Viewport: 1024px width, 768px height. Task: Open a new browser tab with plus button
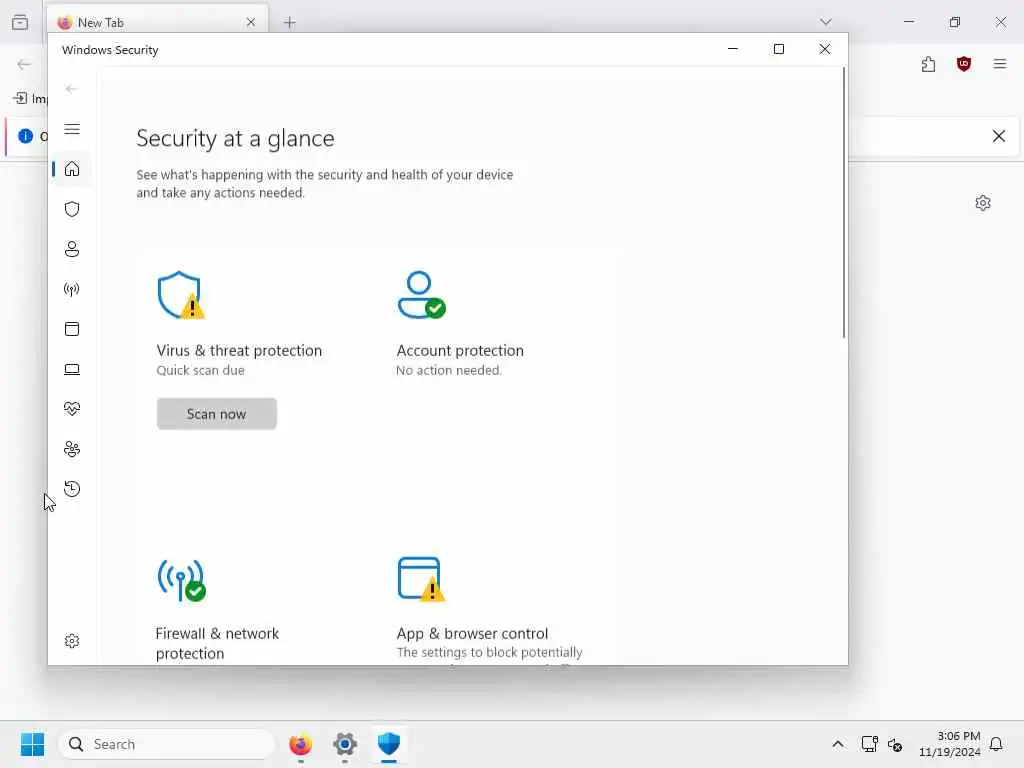pyautogui.click(x=290, y=23)
